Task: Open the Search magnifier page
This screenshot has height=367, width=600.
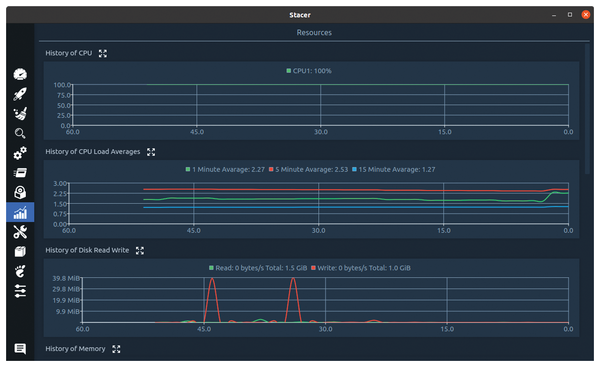Action: pos(20,133)
